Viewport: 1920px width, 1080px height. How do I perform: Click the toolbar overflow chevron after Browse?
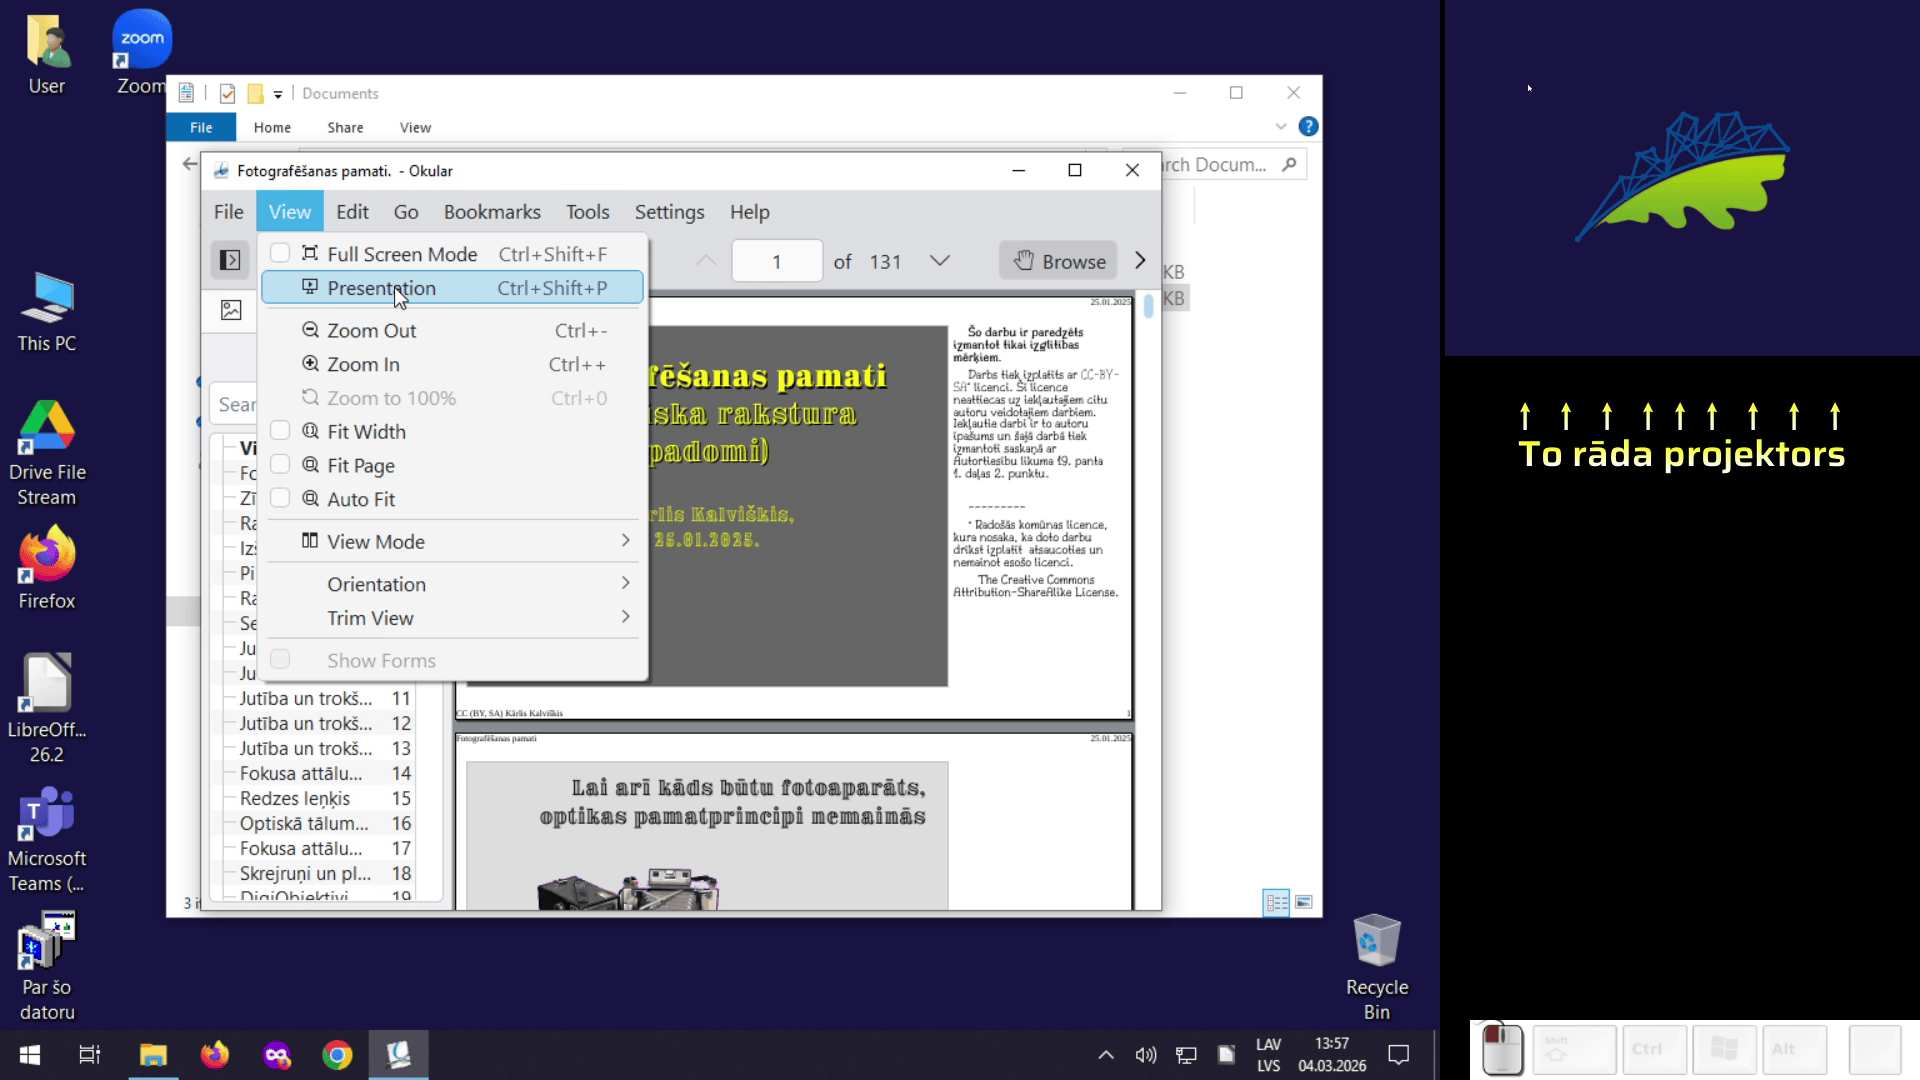1140,261
